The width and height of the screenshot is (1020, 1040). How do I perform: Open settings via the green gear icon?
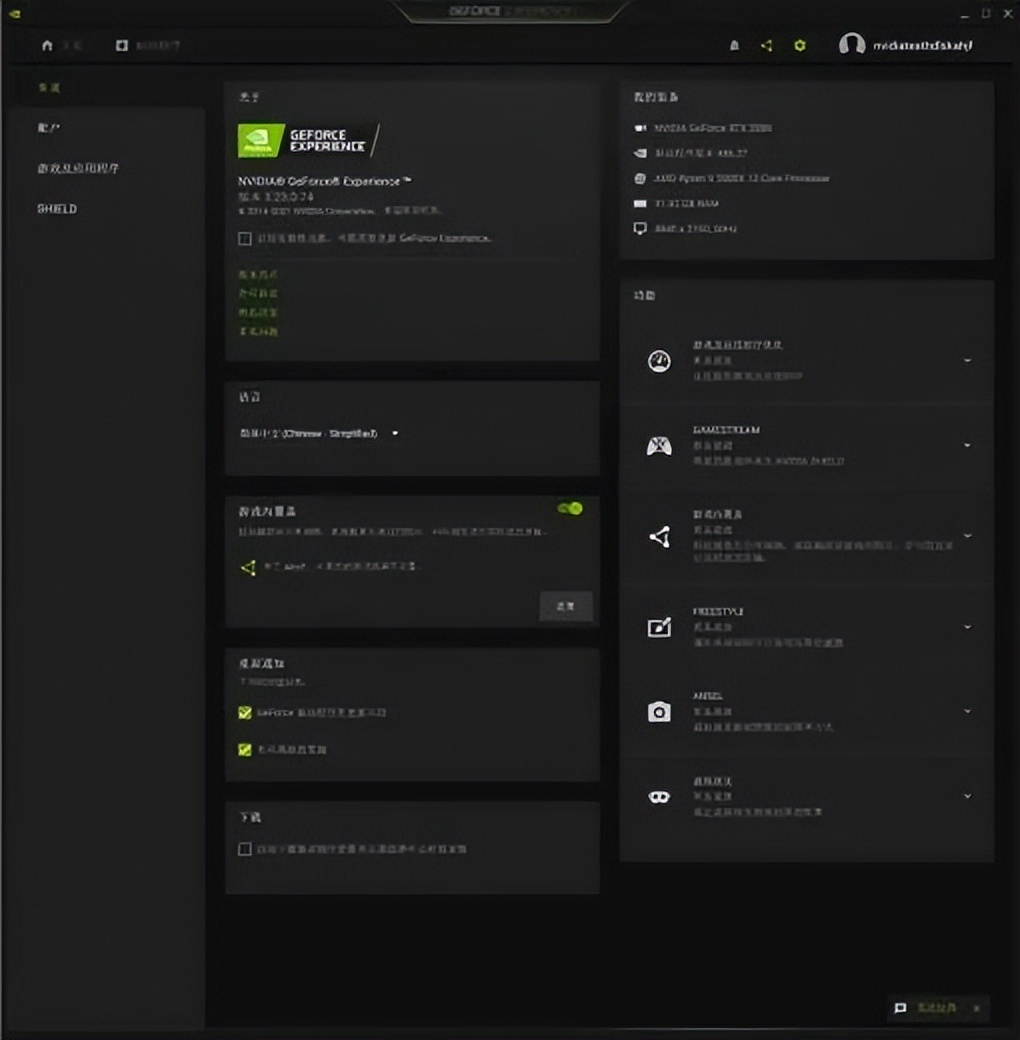tap(799, 46)
